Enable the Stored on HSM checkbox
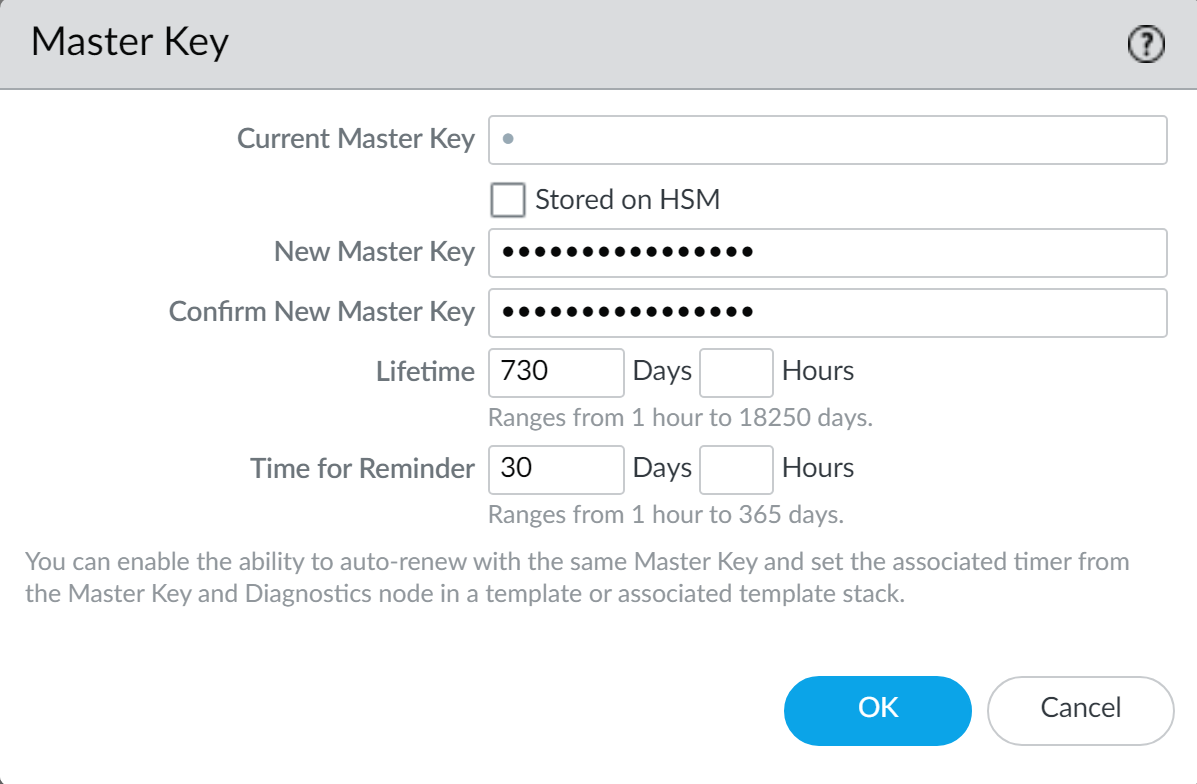 (x=508, y=200)
